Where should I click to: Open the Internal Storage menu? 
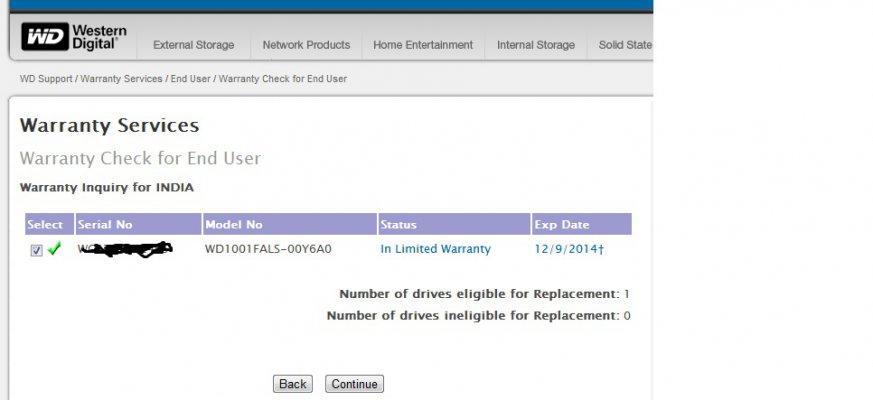[536, 45]
